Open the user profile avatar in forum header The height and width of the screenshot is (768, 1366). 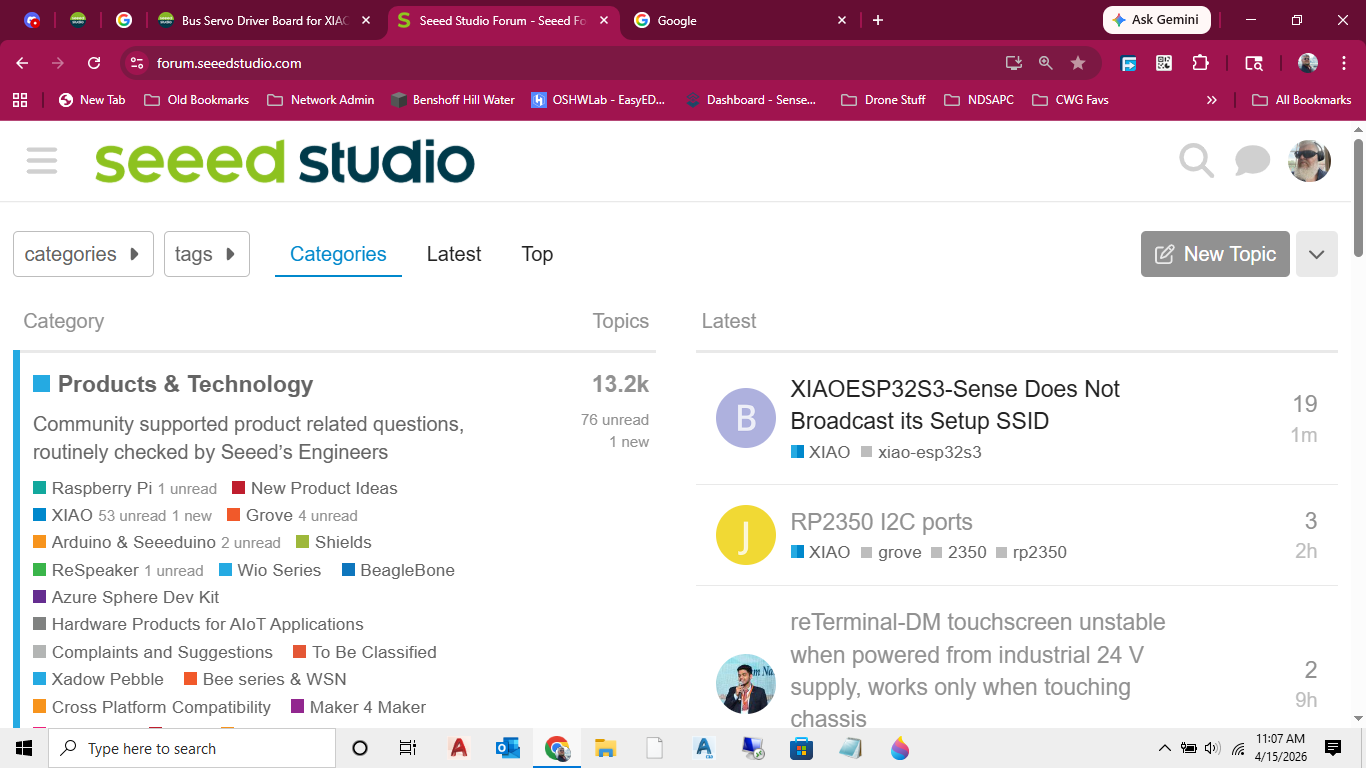[x=1309, y=161]
